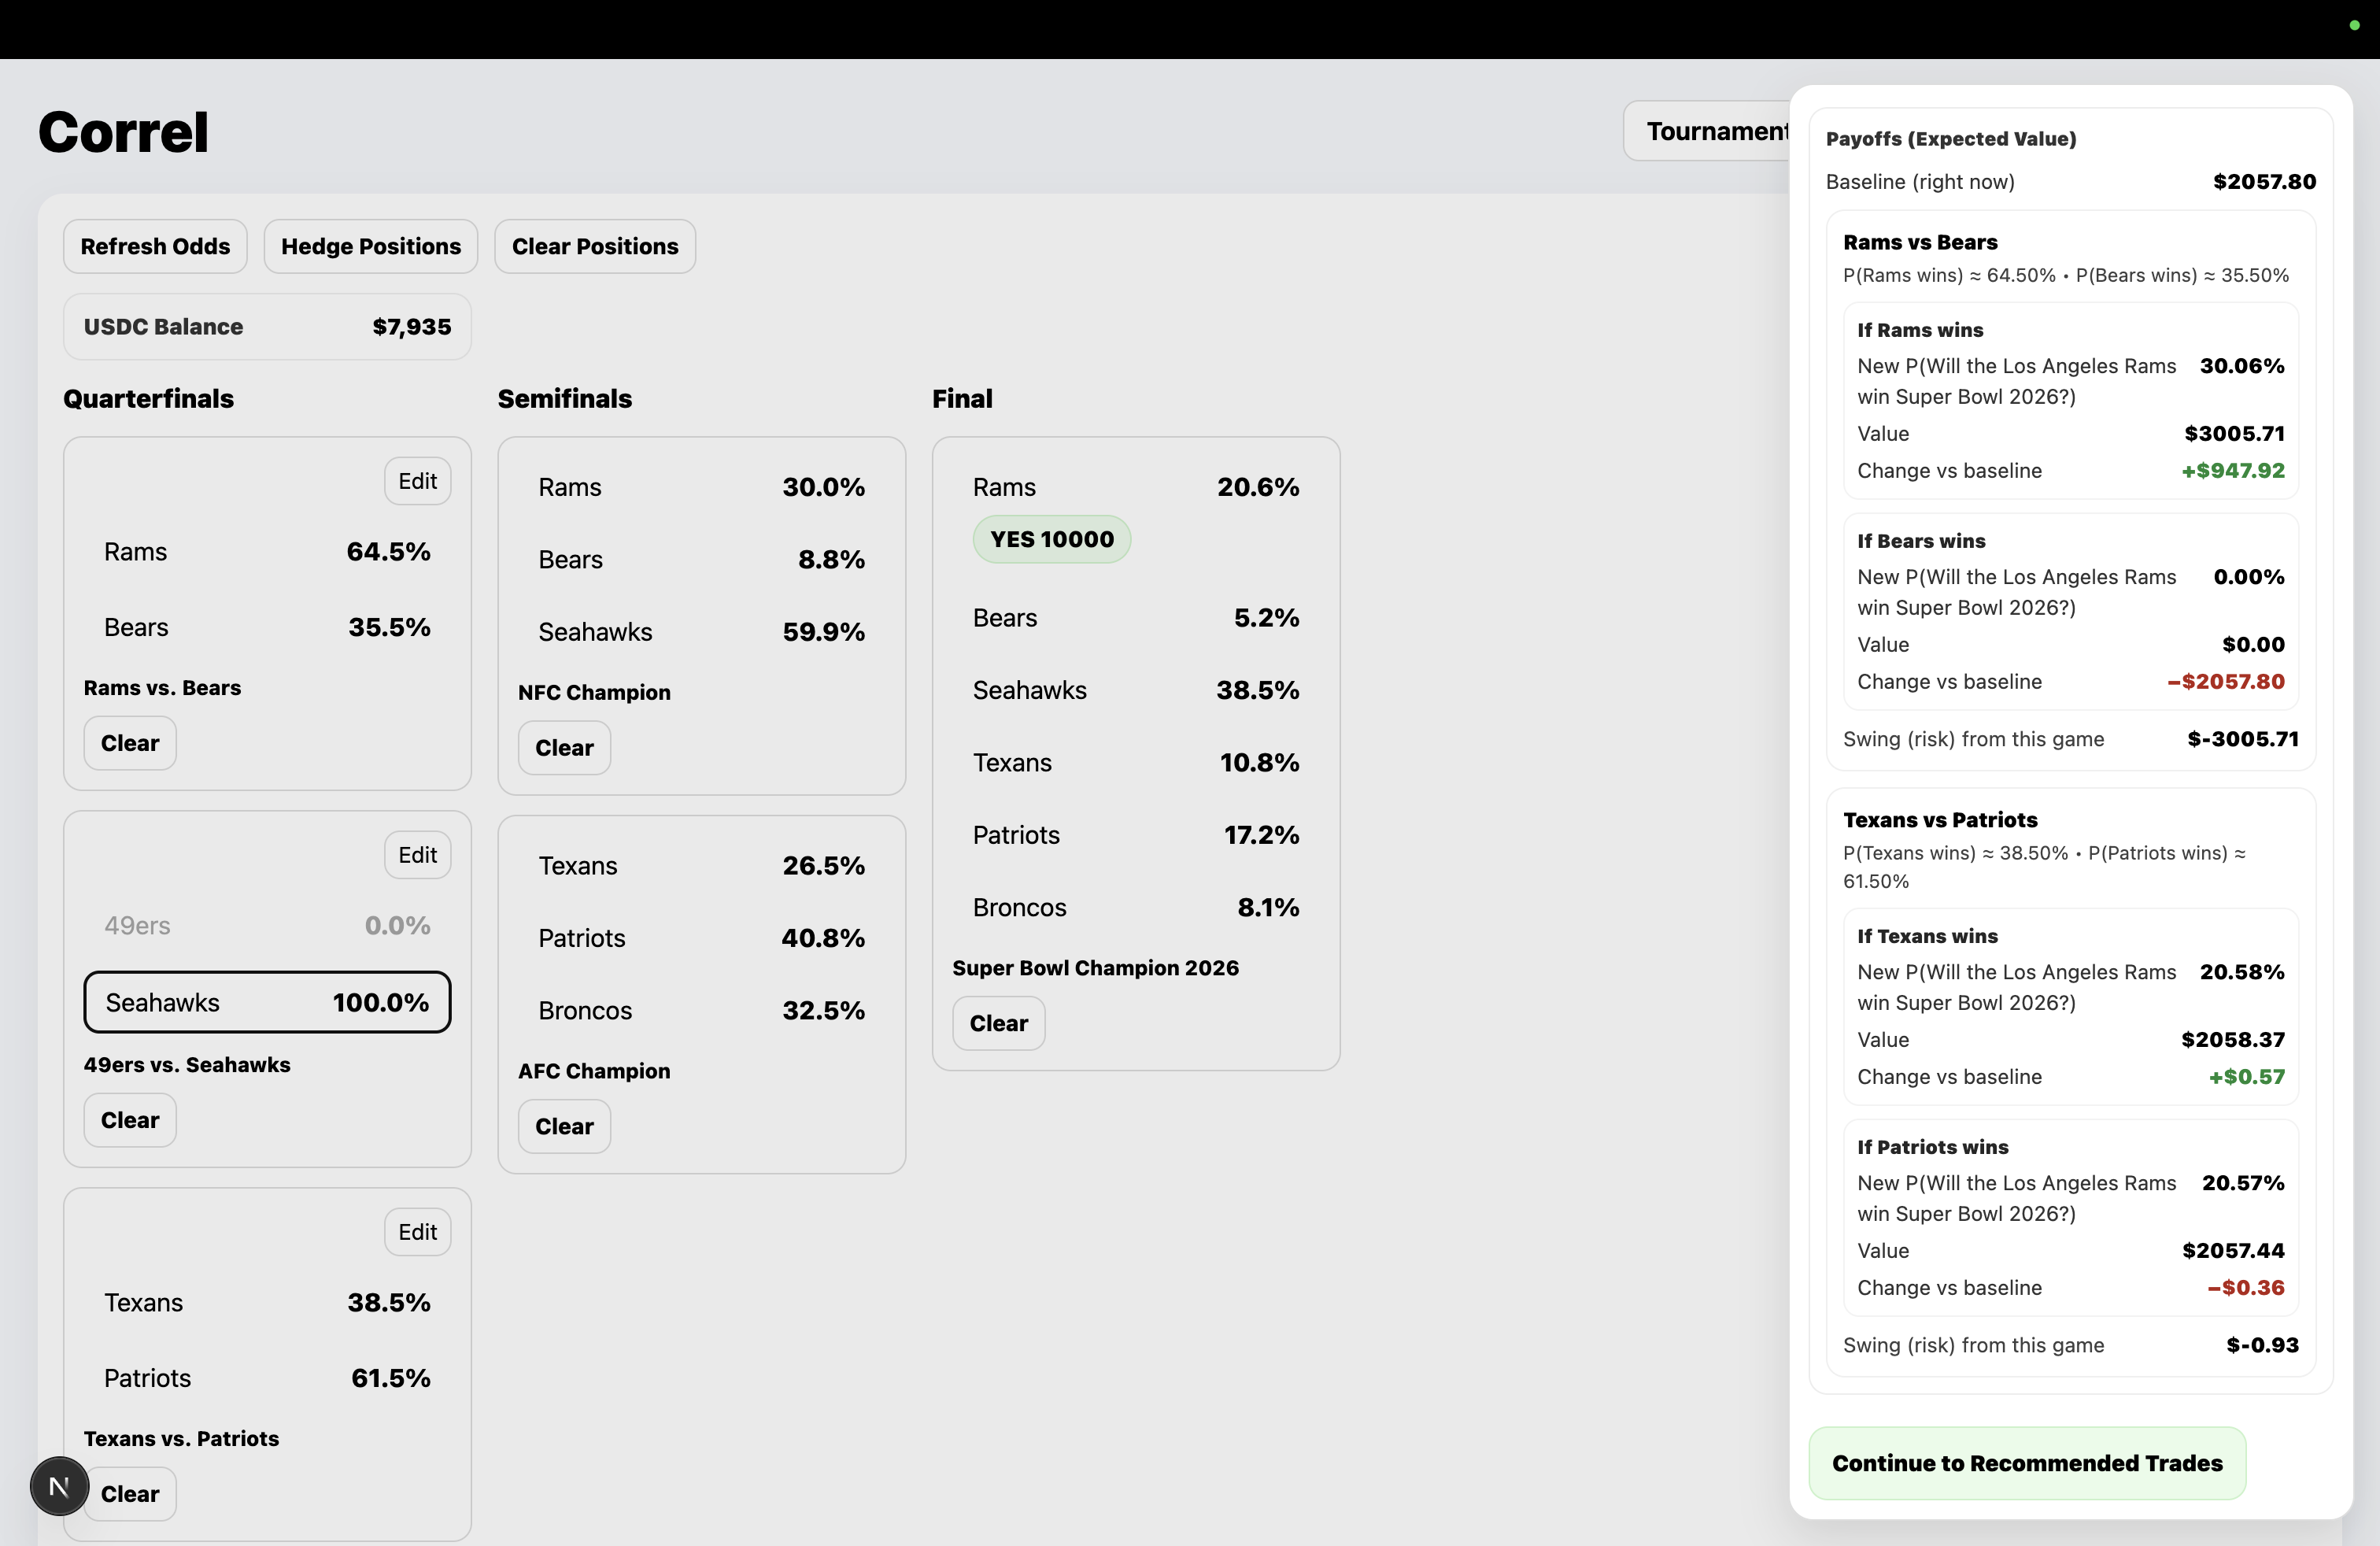Image resolution: width=2380 pixels, height=1546 pixels.
Task: Clear the Super Bowl Champion 2026 card
Action: 998,1024
